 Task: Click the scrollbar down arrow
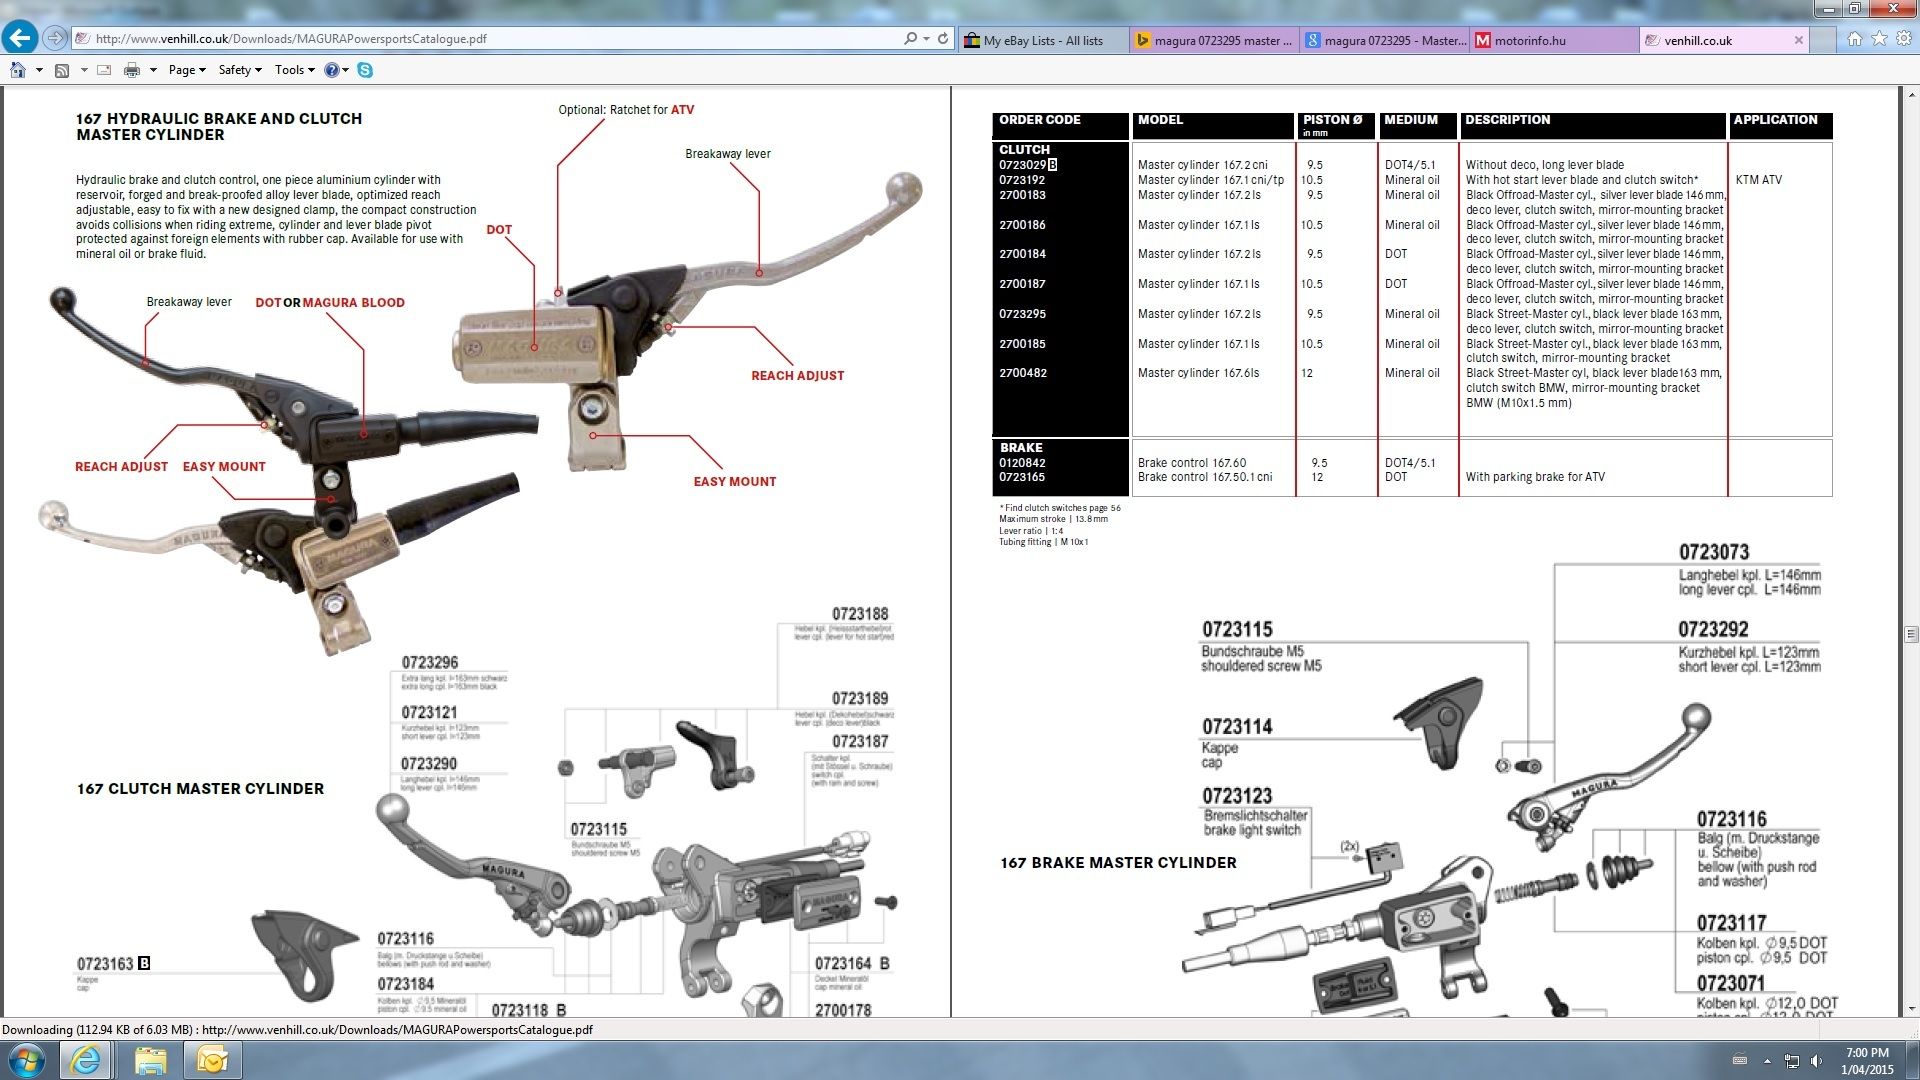1911,1009
